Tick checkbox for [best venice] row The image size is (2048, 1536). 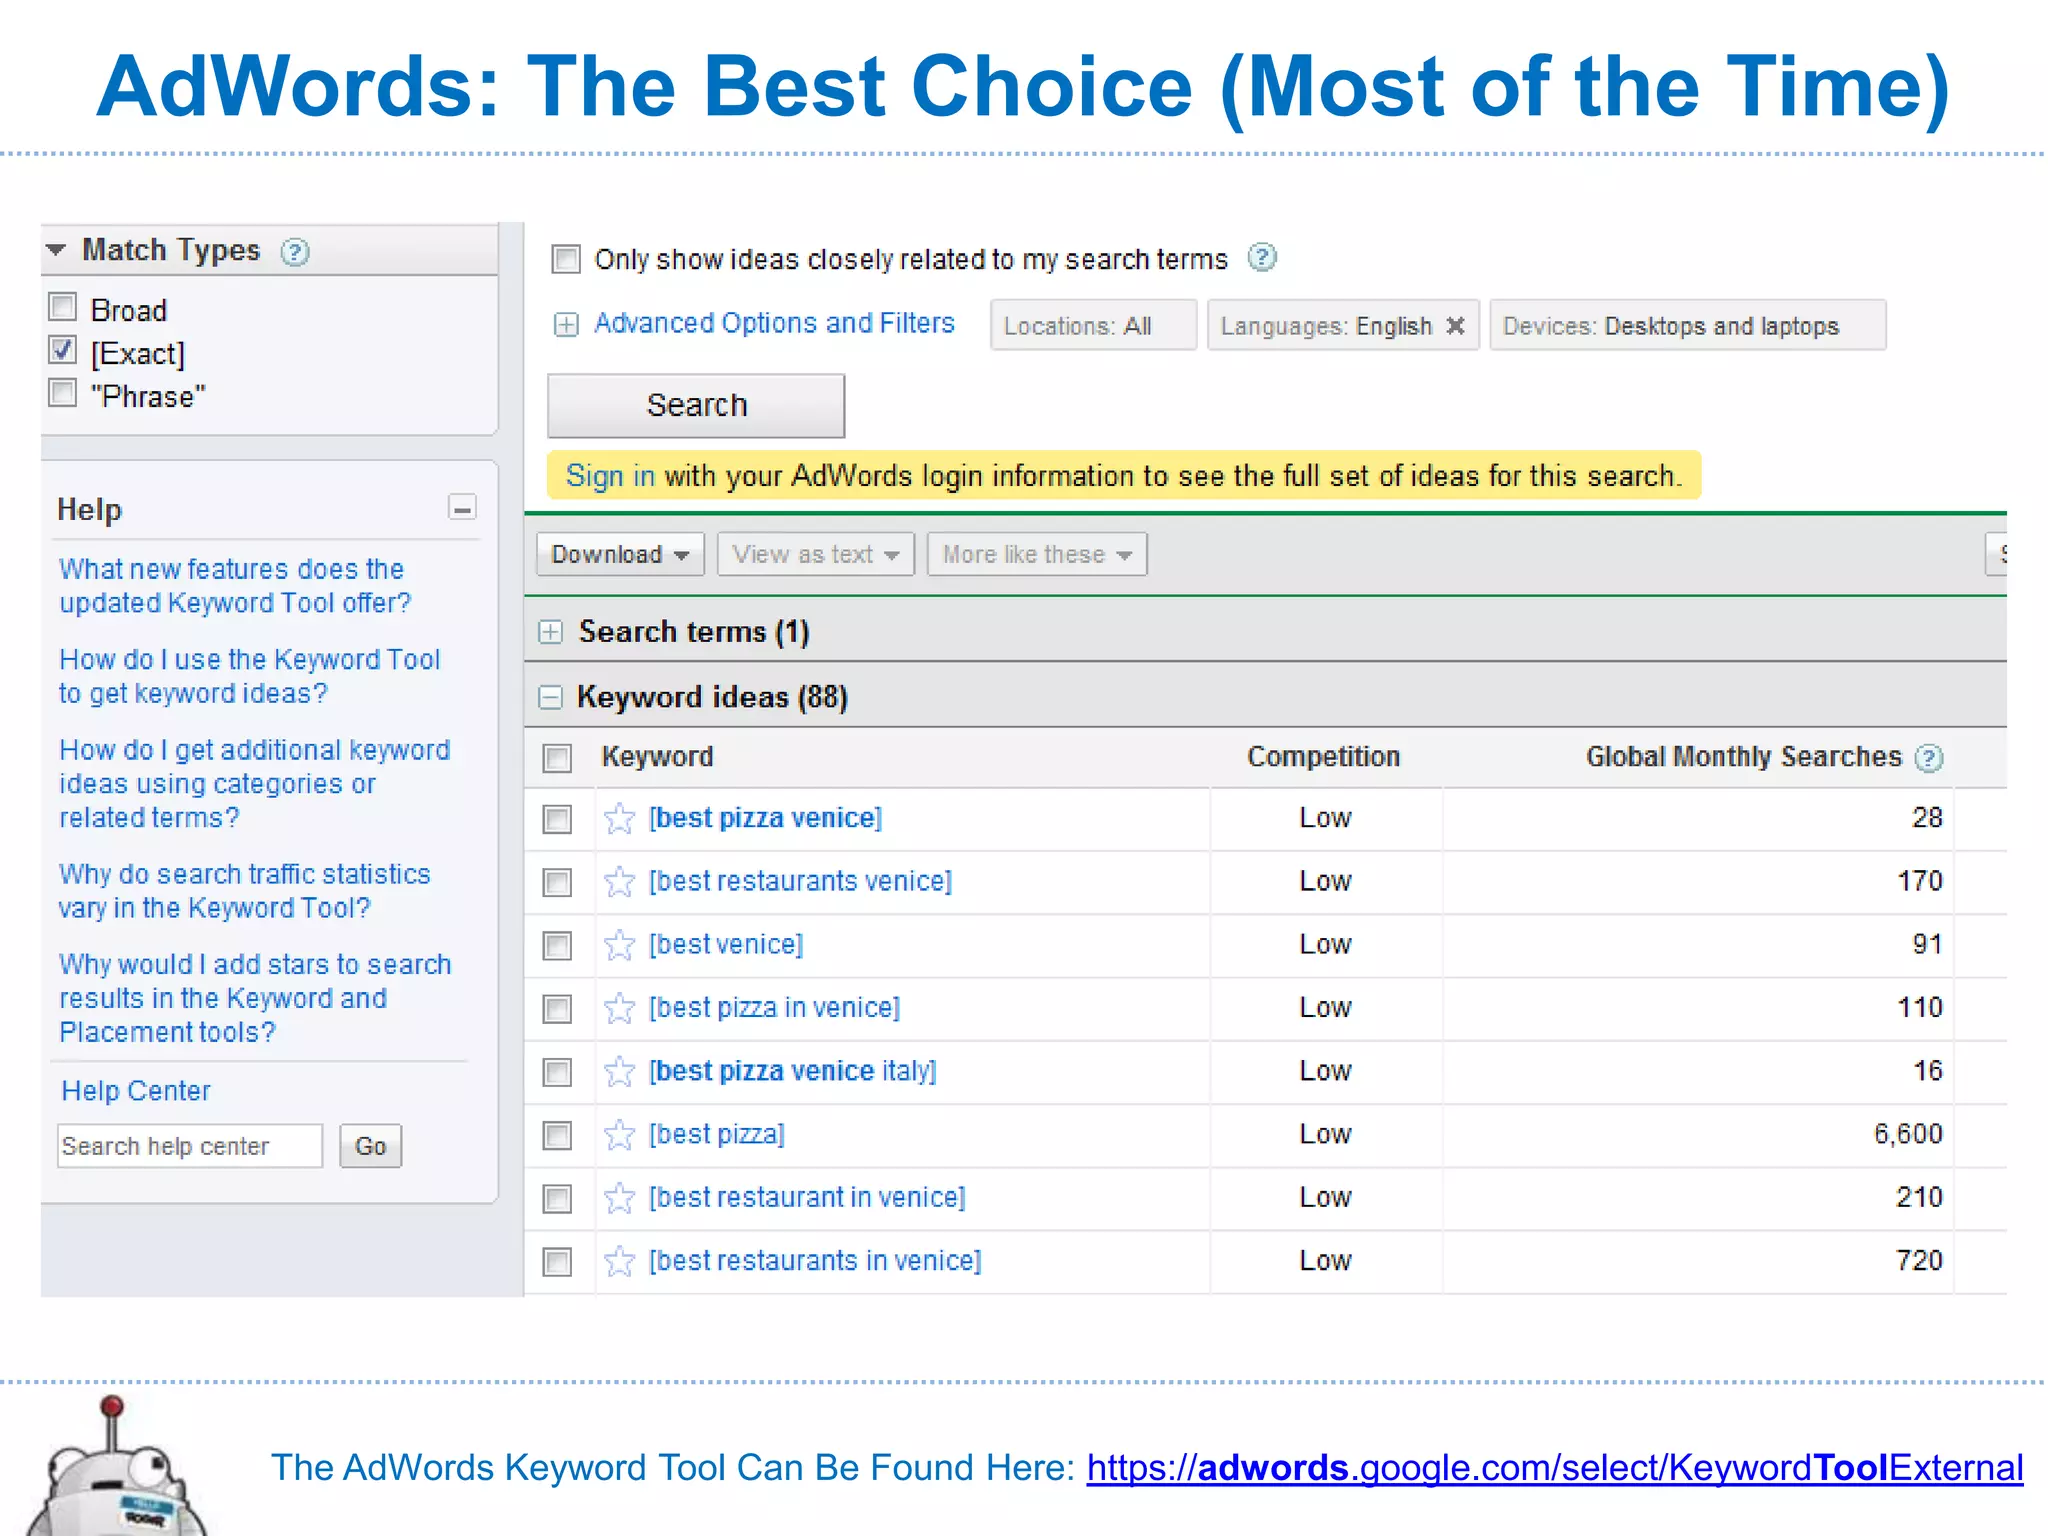click(x=557, y=946)
